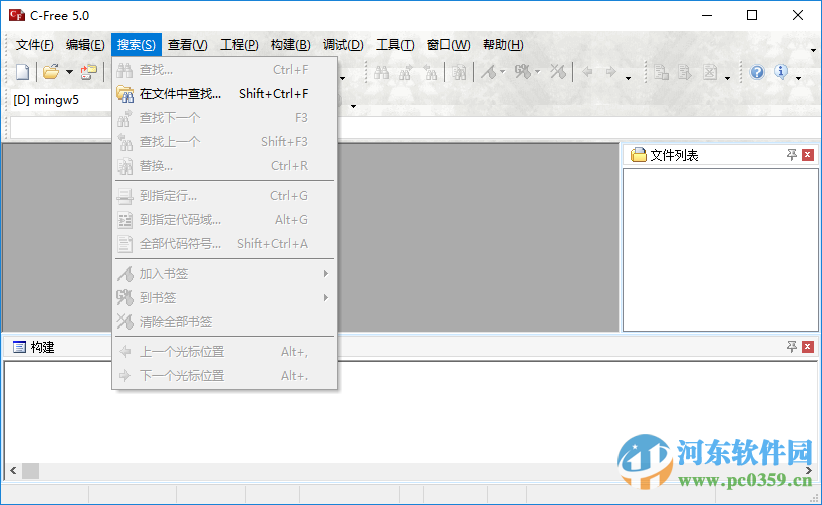Click the build panel horizontal scrollbar thumb

[x=30, y=471]
